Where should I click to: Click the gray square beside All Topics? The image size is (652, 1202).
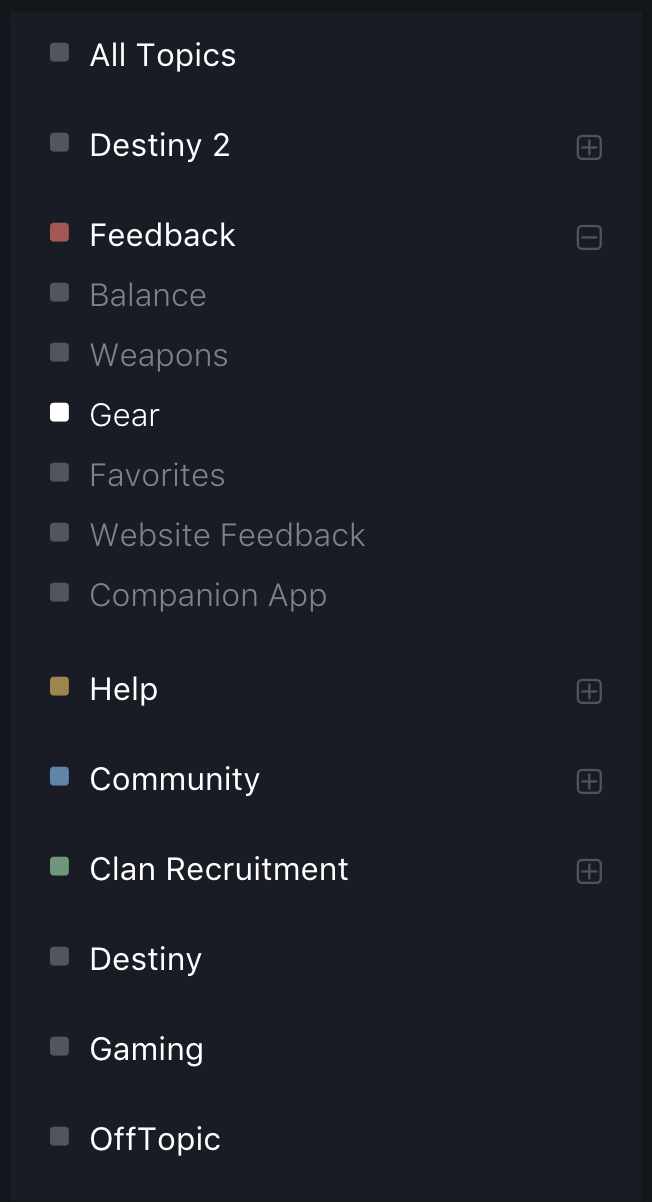click(60, 53)
